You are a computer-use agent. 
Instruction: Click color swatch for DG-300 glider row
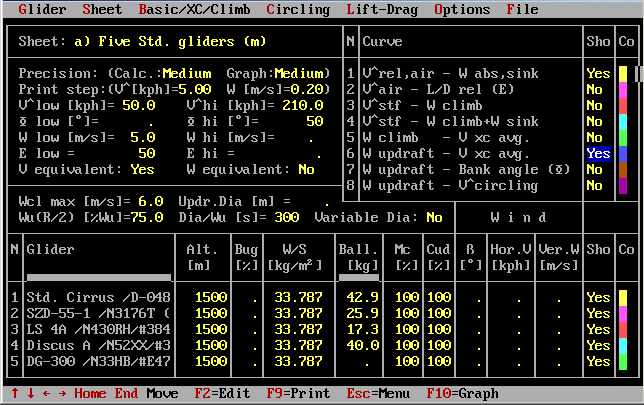(623, 361)
